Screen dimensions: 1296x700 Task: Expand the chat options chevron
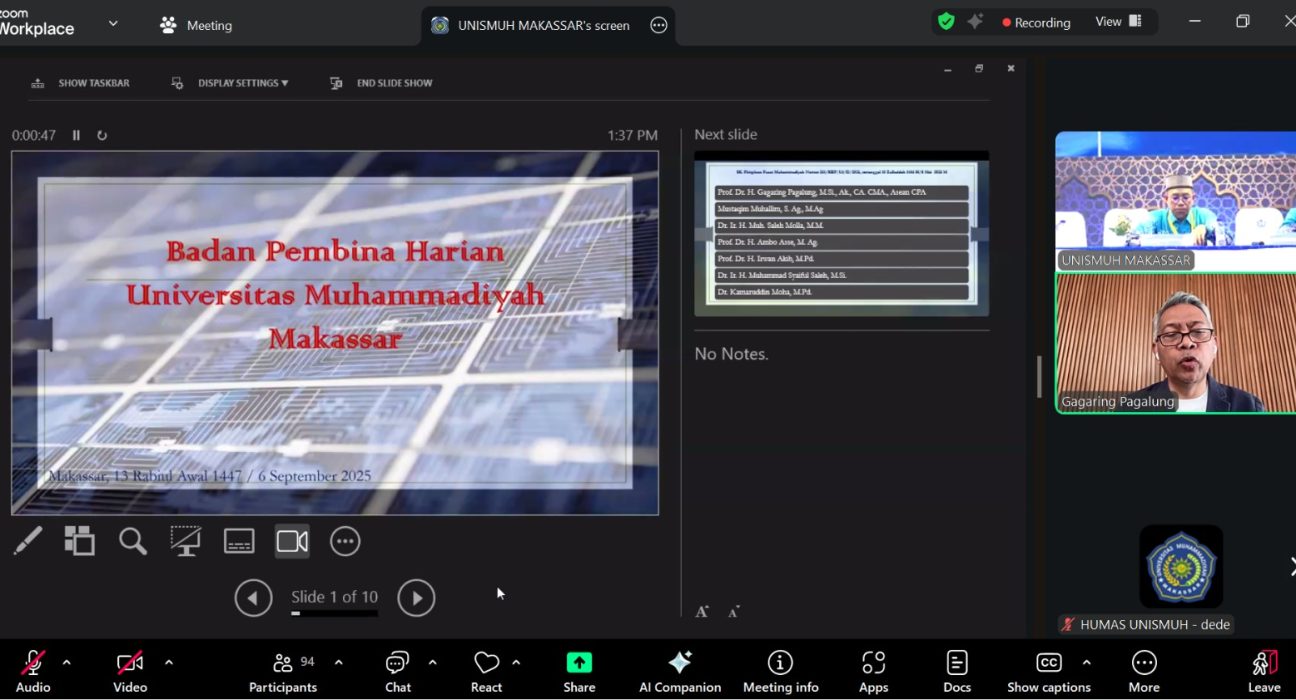(x=432, y=662)
